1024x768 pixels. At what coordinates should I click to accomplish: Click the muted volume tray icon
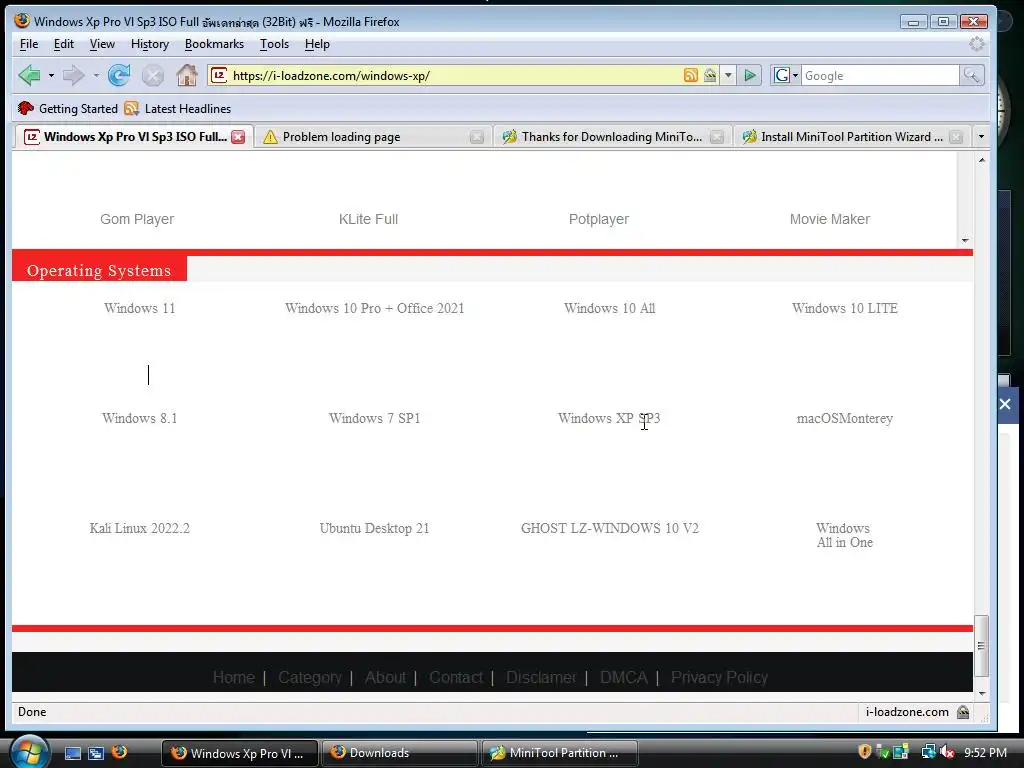(948, 752)
